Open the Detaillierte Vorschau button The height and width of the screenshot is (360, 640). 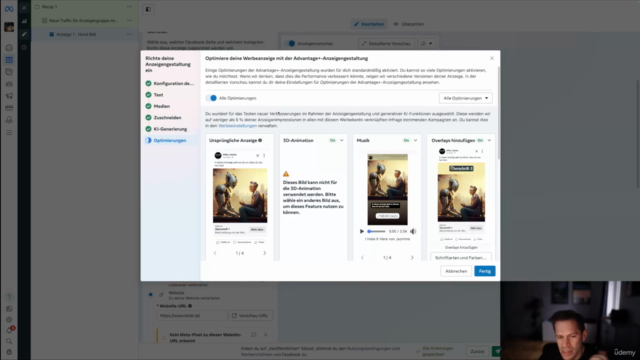[386, 43]
